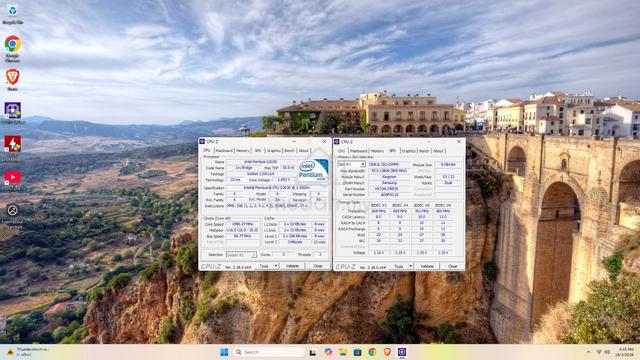Open the network icon in the system tray
Screen dimensions: 640x360
pyautogui.click(x=599, y=352)
